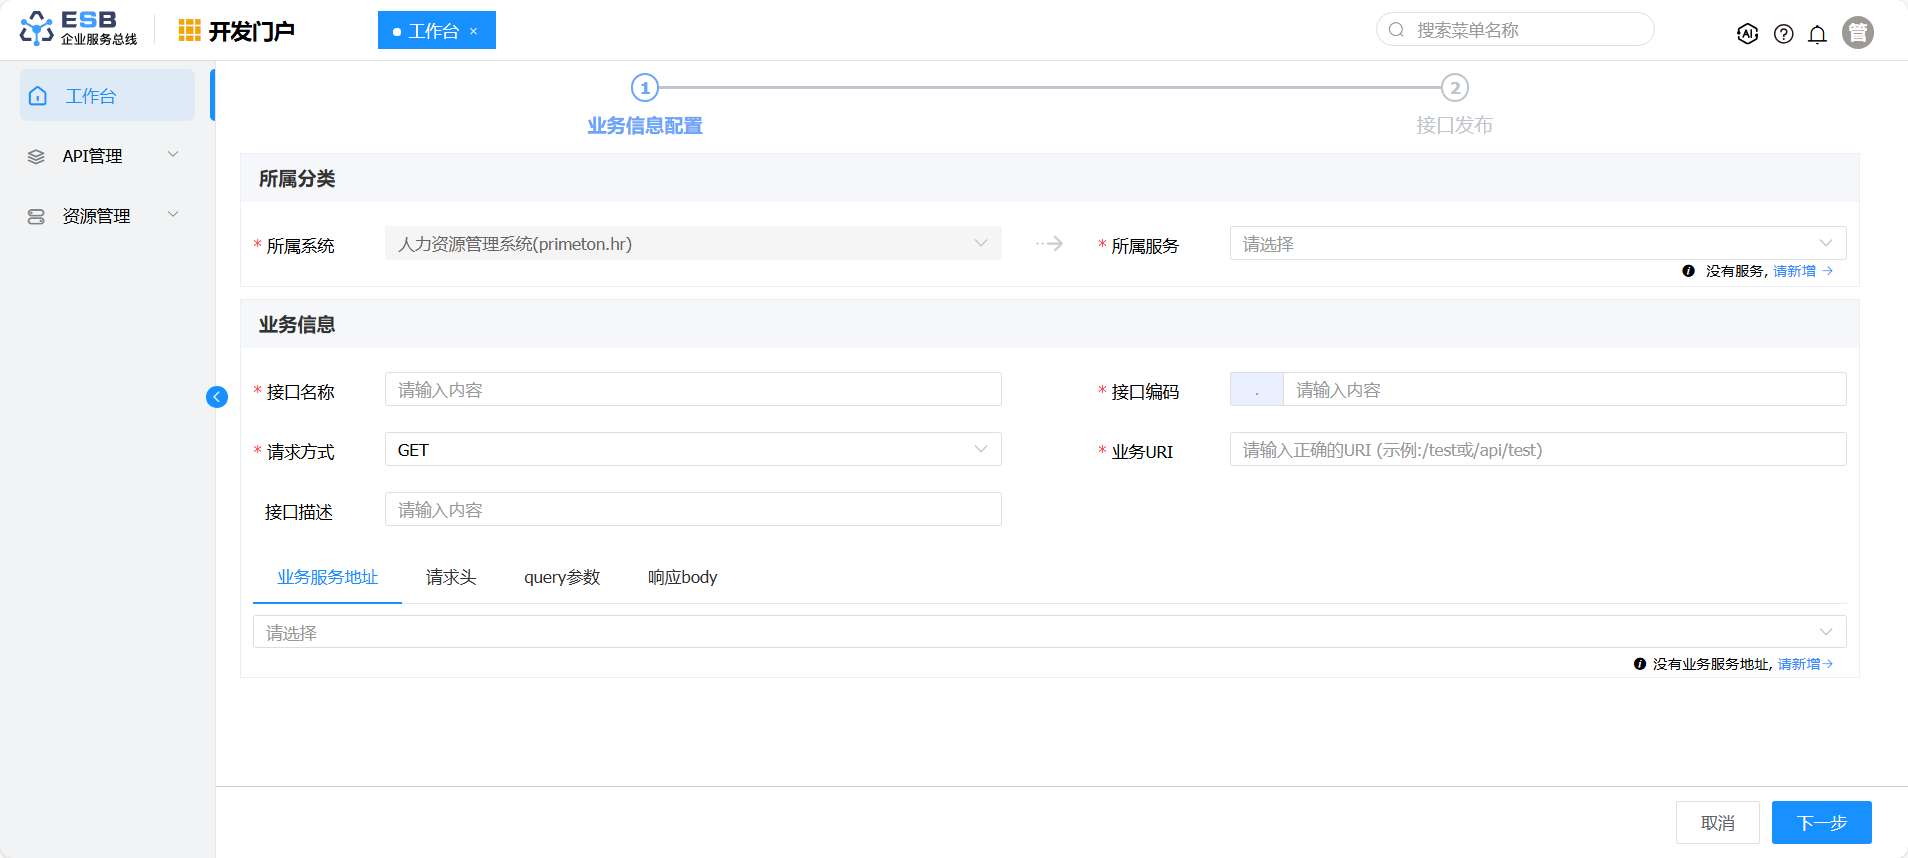Open the notification bell

click(x=1817, y=34)
